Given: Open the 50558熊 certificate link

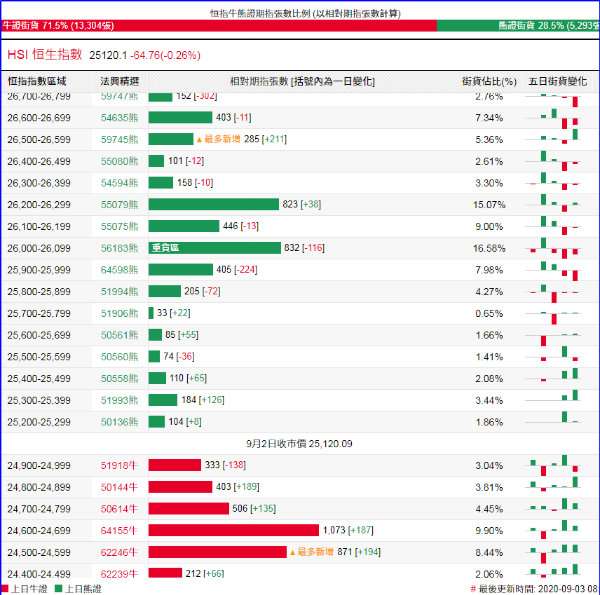Looking at the screenshot, I should pyautogui.click(x=119, y=378).
